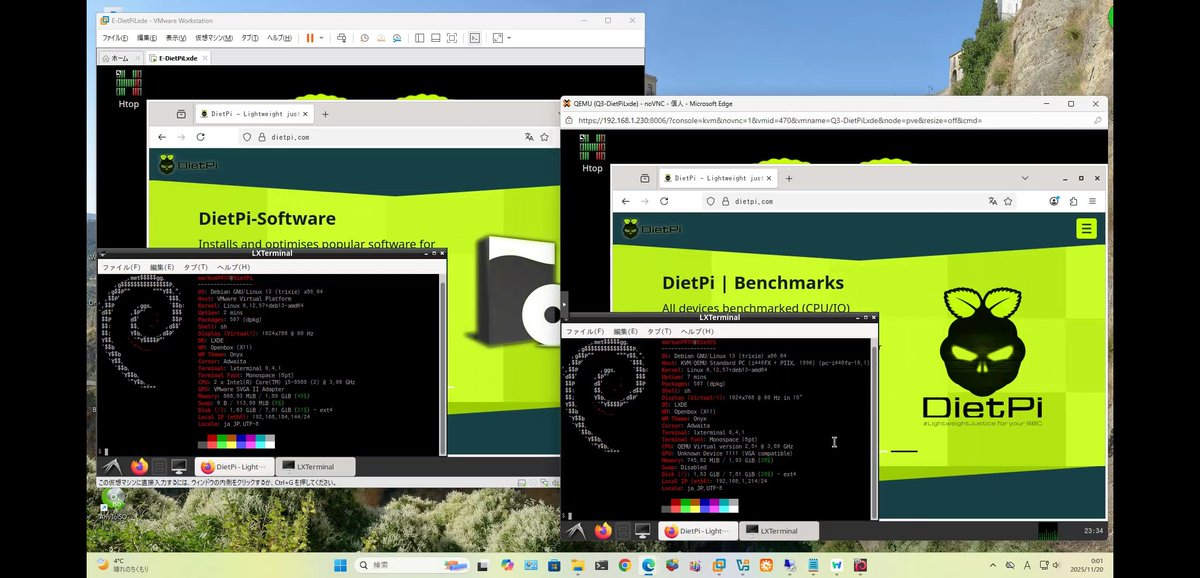The image size is (1200, 578).
Task: Open the タブ menu in VMware Workstation
Action: coord(250,38)
